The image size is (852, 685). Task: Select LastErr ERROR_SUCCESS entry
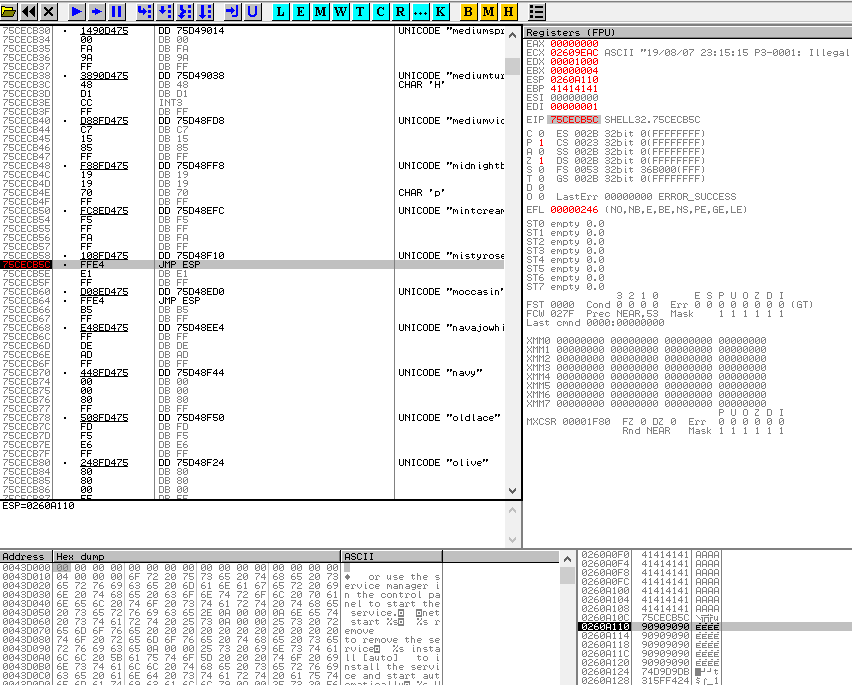646,197
